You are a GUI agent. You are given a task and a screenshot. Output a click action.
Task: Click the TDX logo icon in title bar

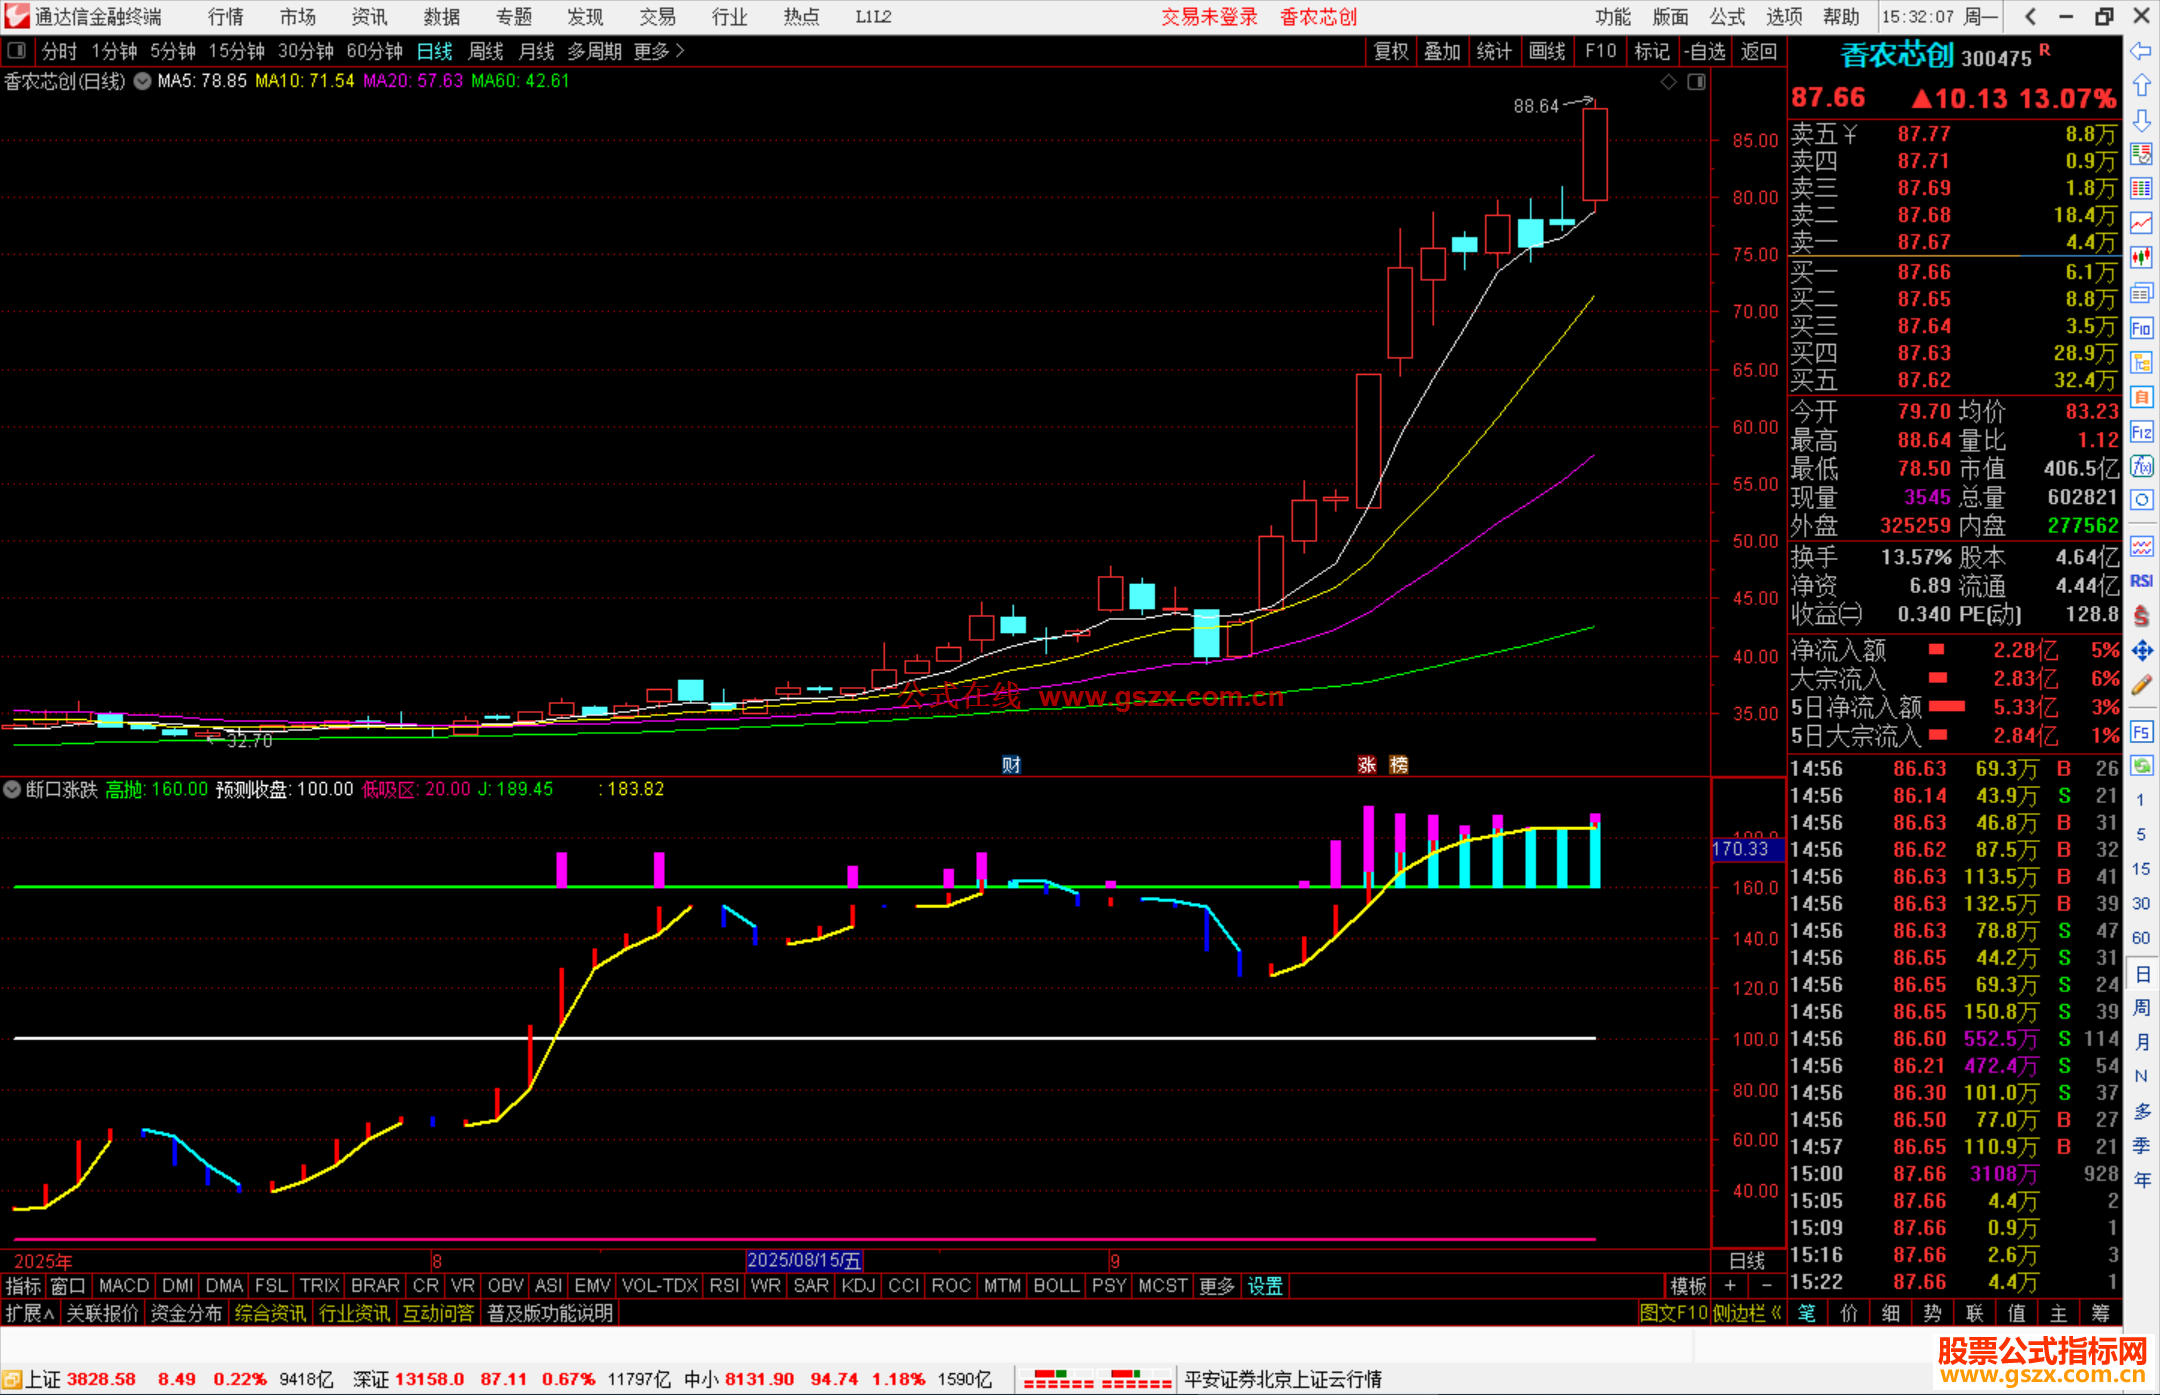(17, 16)
